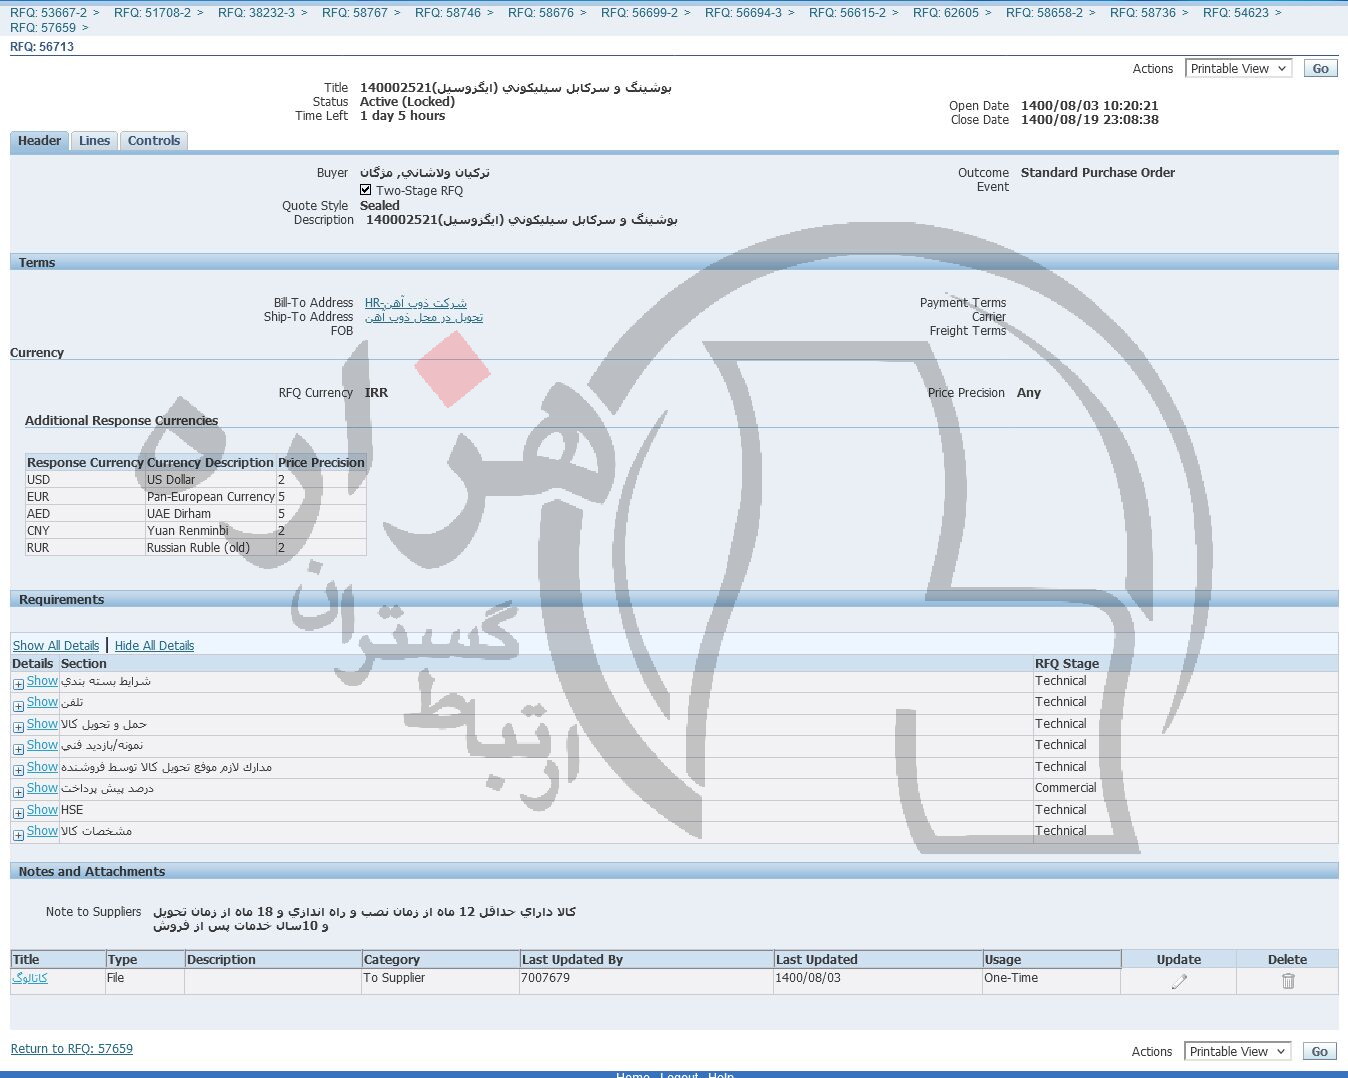Click the pencil update icon for the attachment
This screenshot has width=1348, height=1078.
point(1179,981)
